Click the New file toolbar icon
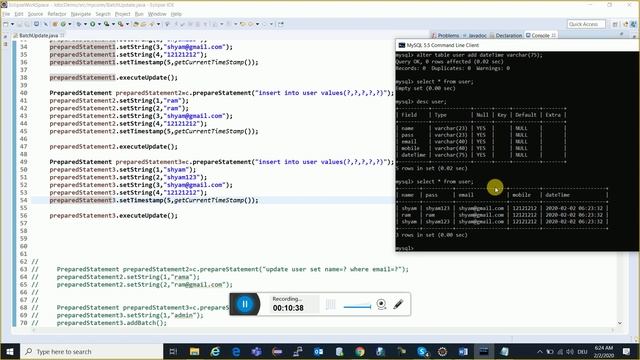 click(x=6, y=24)
